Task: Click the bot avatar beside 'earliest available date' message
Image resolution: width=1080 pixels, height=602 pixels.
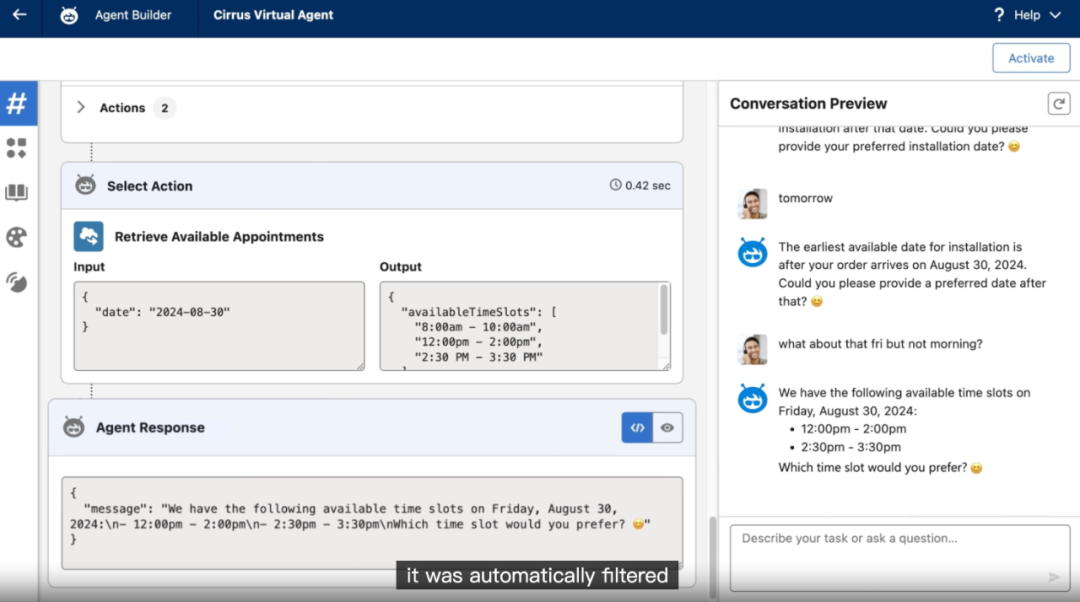Action: coord(752,252)
